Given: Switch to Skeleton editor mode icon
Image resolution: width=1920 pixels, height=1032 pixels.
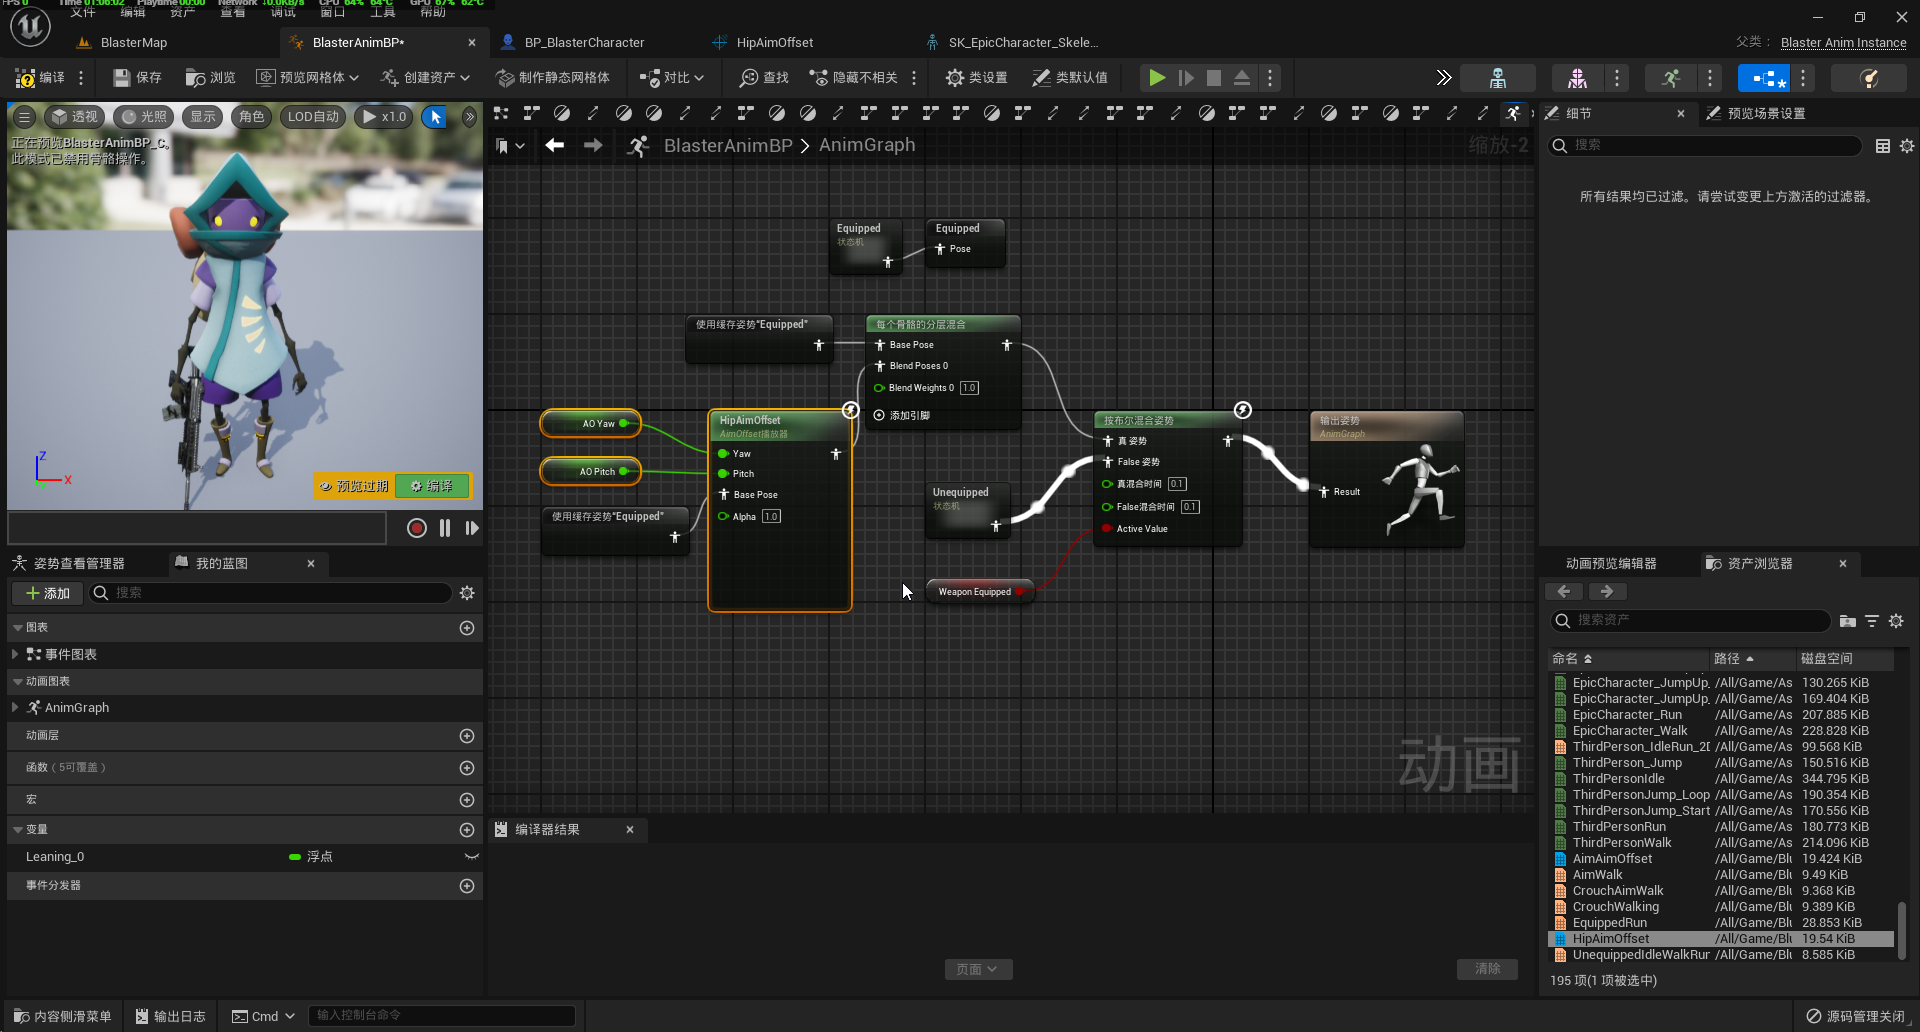Looking at the screenshot, I should coord(1498,78).
